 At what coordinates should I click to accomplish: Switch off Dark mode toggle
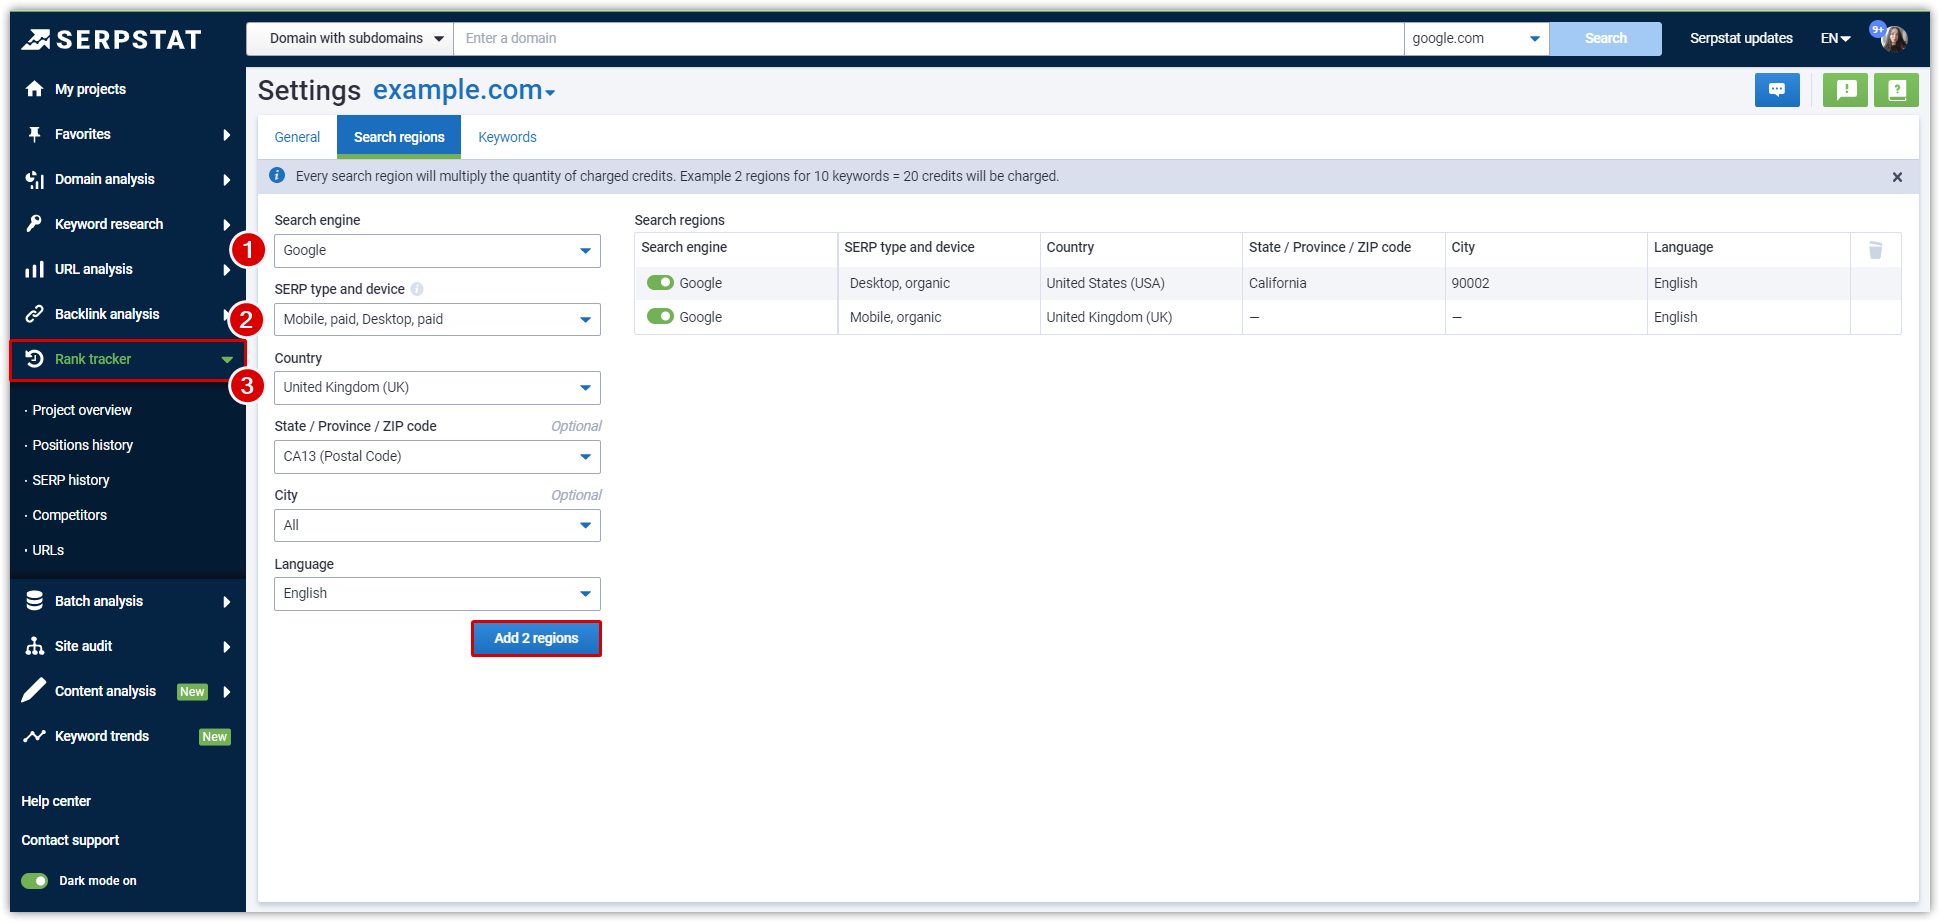35,881
